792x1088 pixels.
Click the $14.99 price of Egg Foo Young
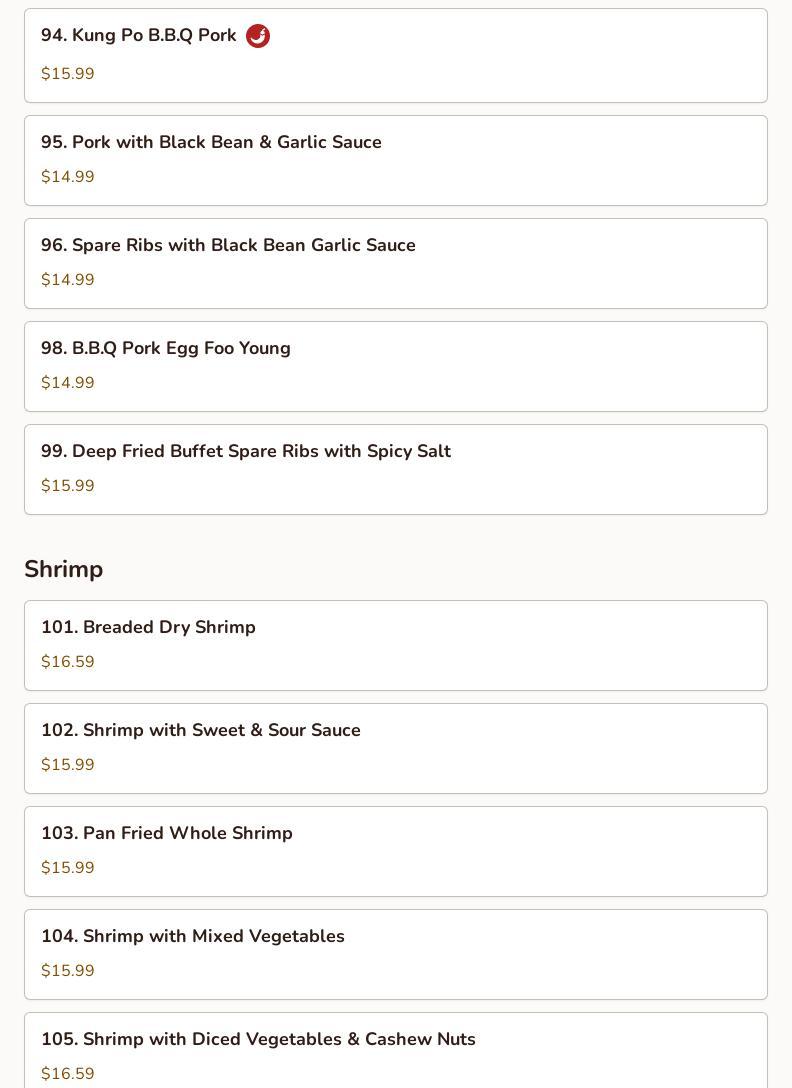[68, 383]
